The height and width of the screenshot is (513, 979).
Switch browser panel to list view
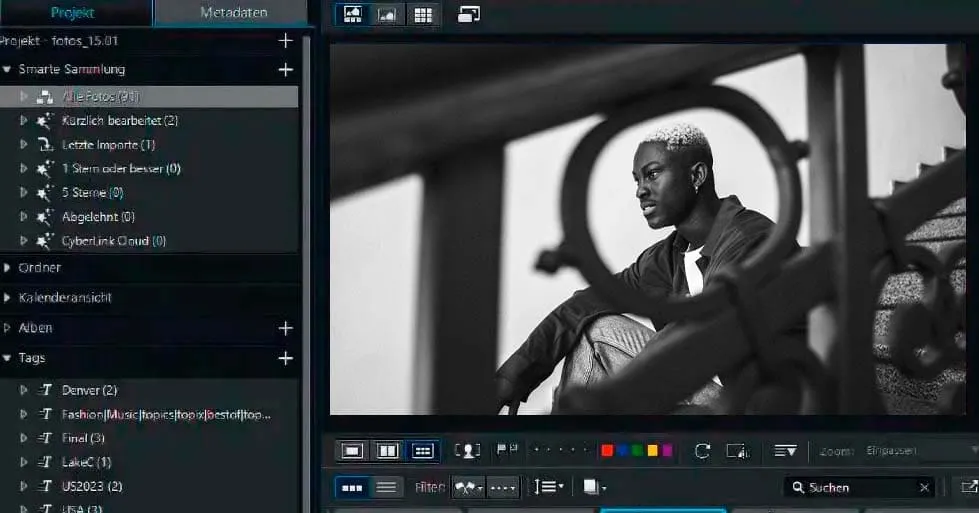tap(387, 487)
